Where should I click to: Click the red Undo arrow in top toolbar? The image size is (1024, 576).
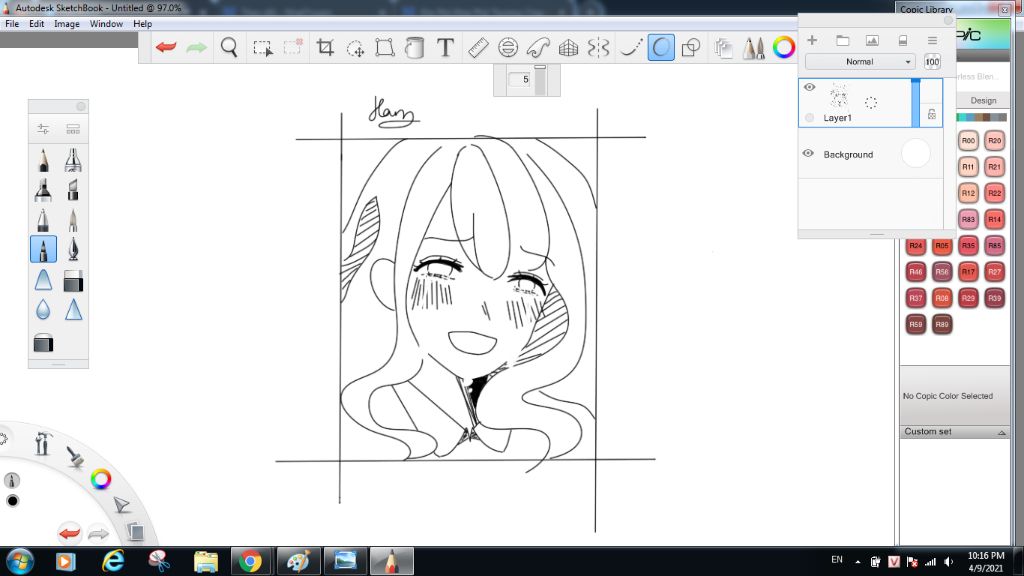point(166,47)
